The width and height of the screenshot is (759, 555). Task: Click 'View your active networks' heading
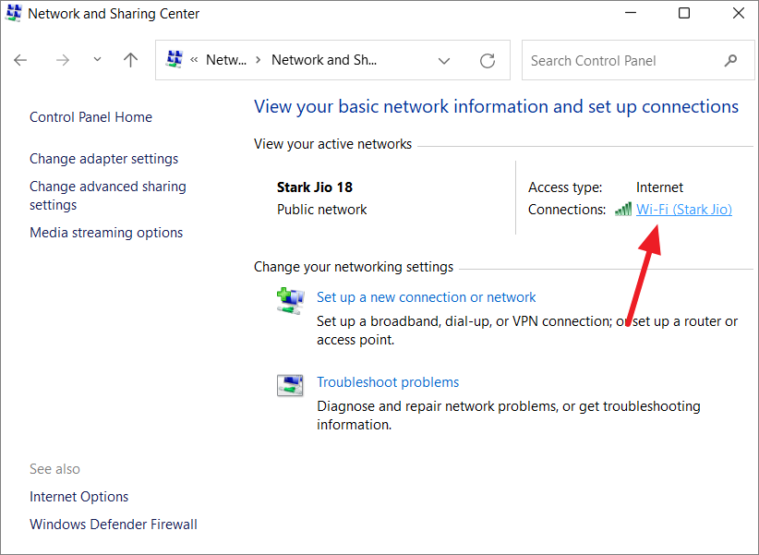[x=333, y=144]
